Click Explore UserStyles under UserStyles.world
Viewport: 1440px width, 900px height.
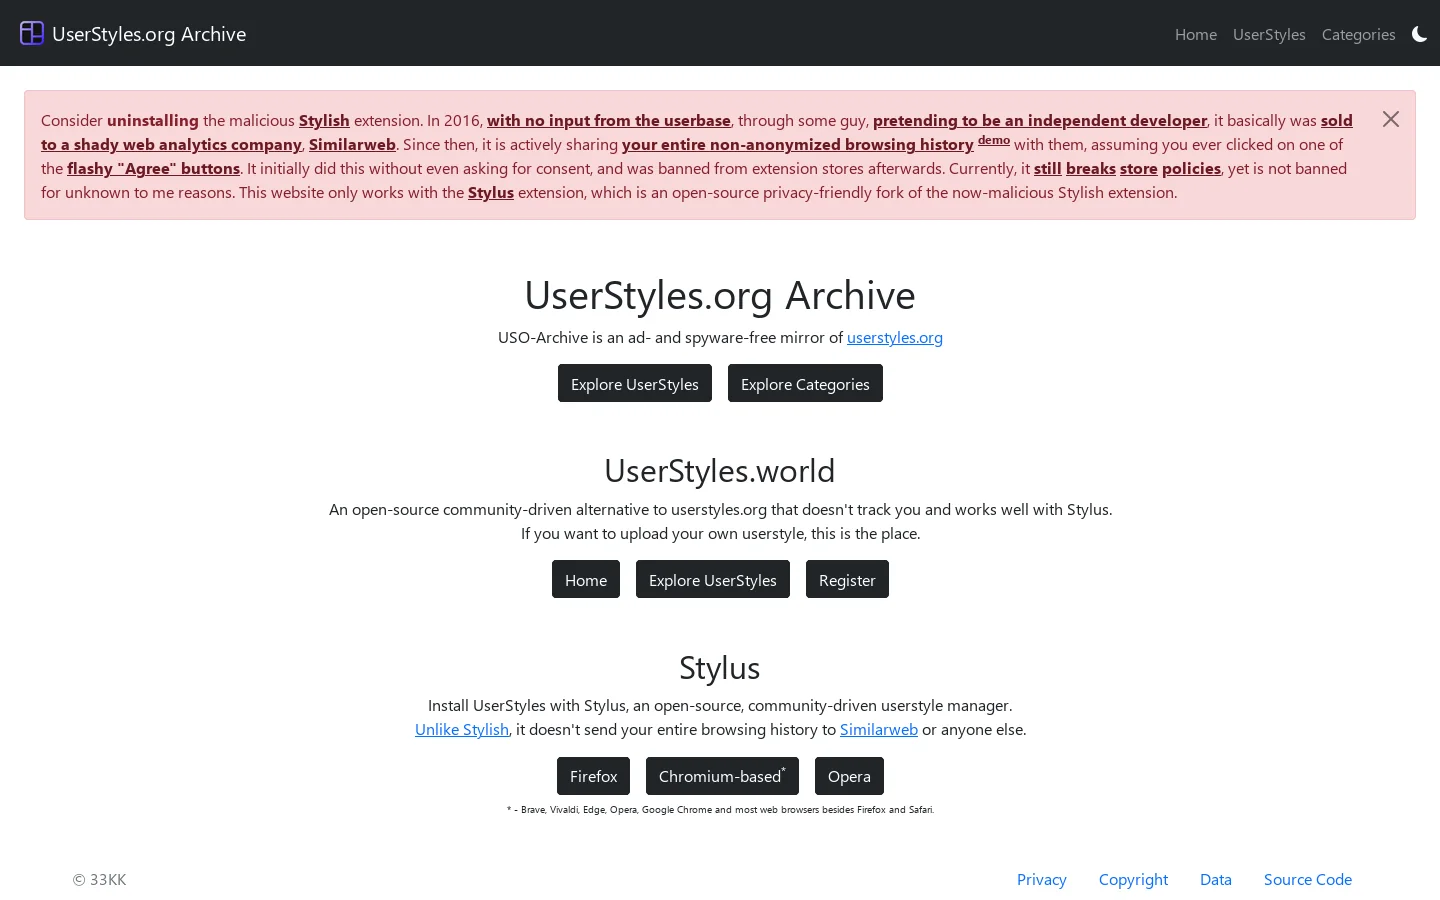(x=713, y=580)
